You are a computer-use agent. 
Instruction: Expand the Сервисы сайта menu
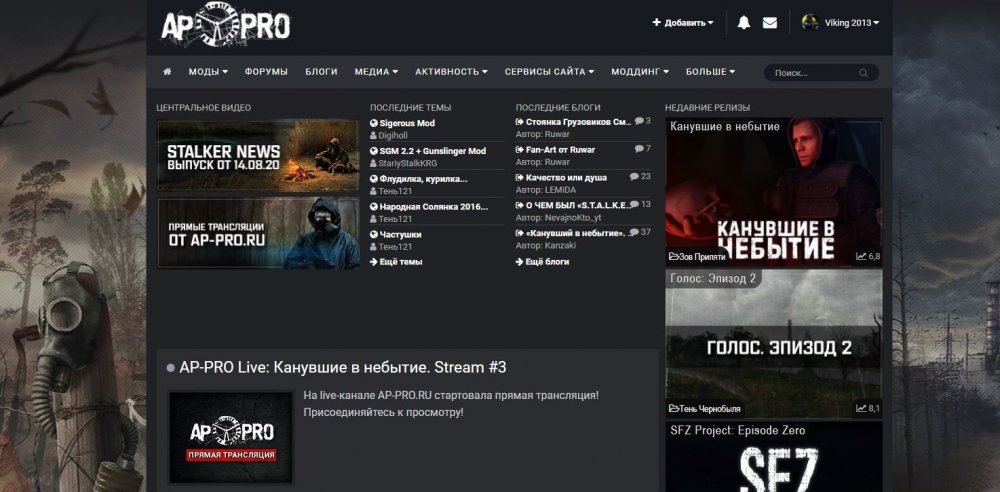coord(549,72)
